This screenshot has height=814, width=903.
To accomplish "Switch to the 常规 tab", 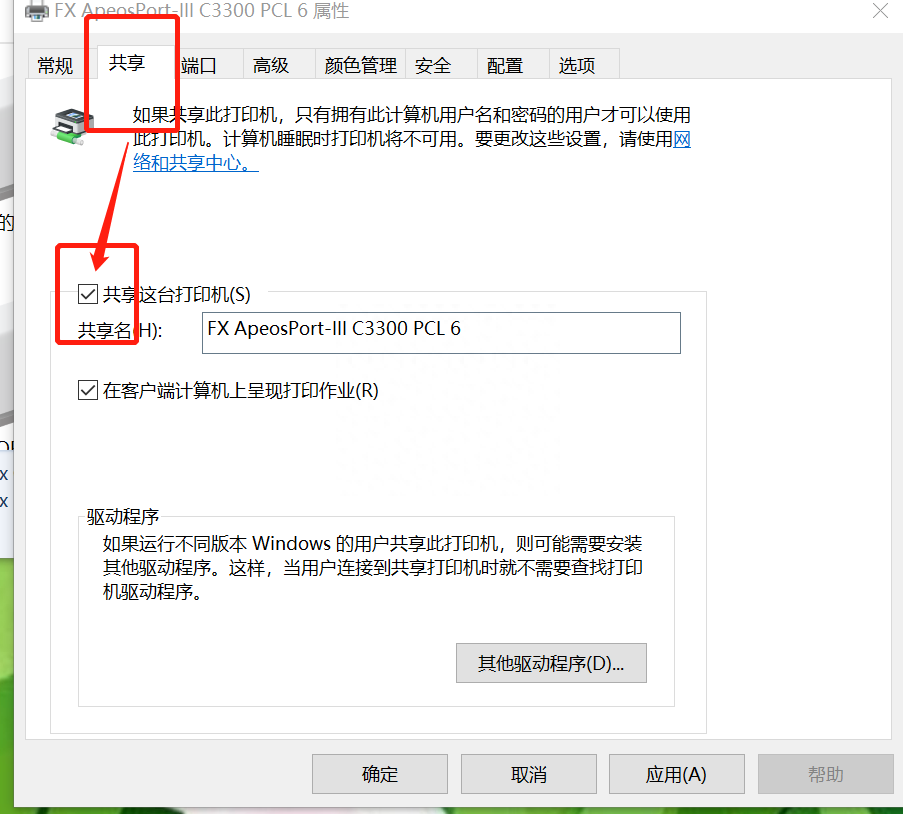I will [55, 66].
